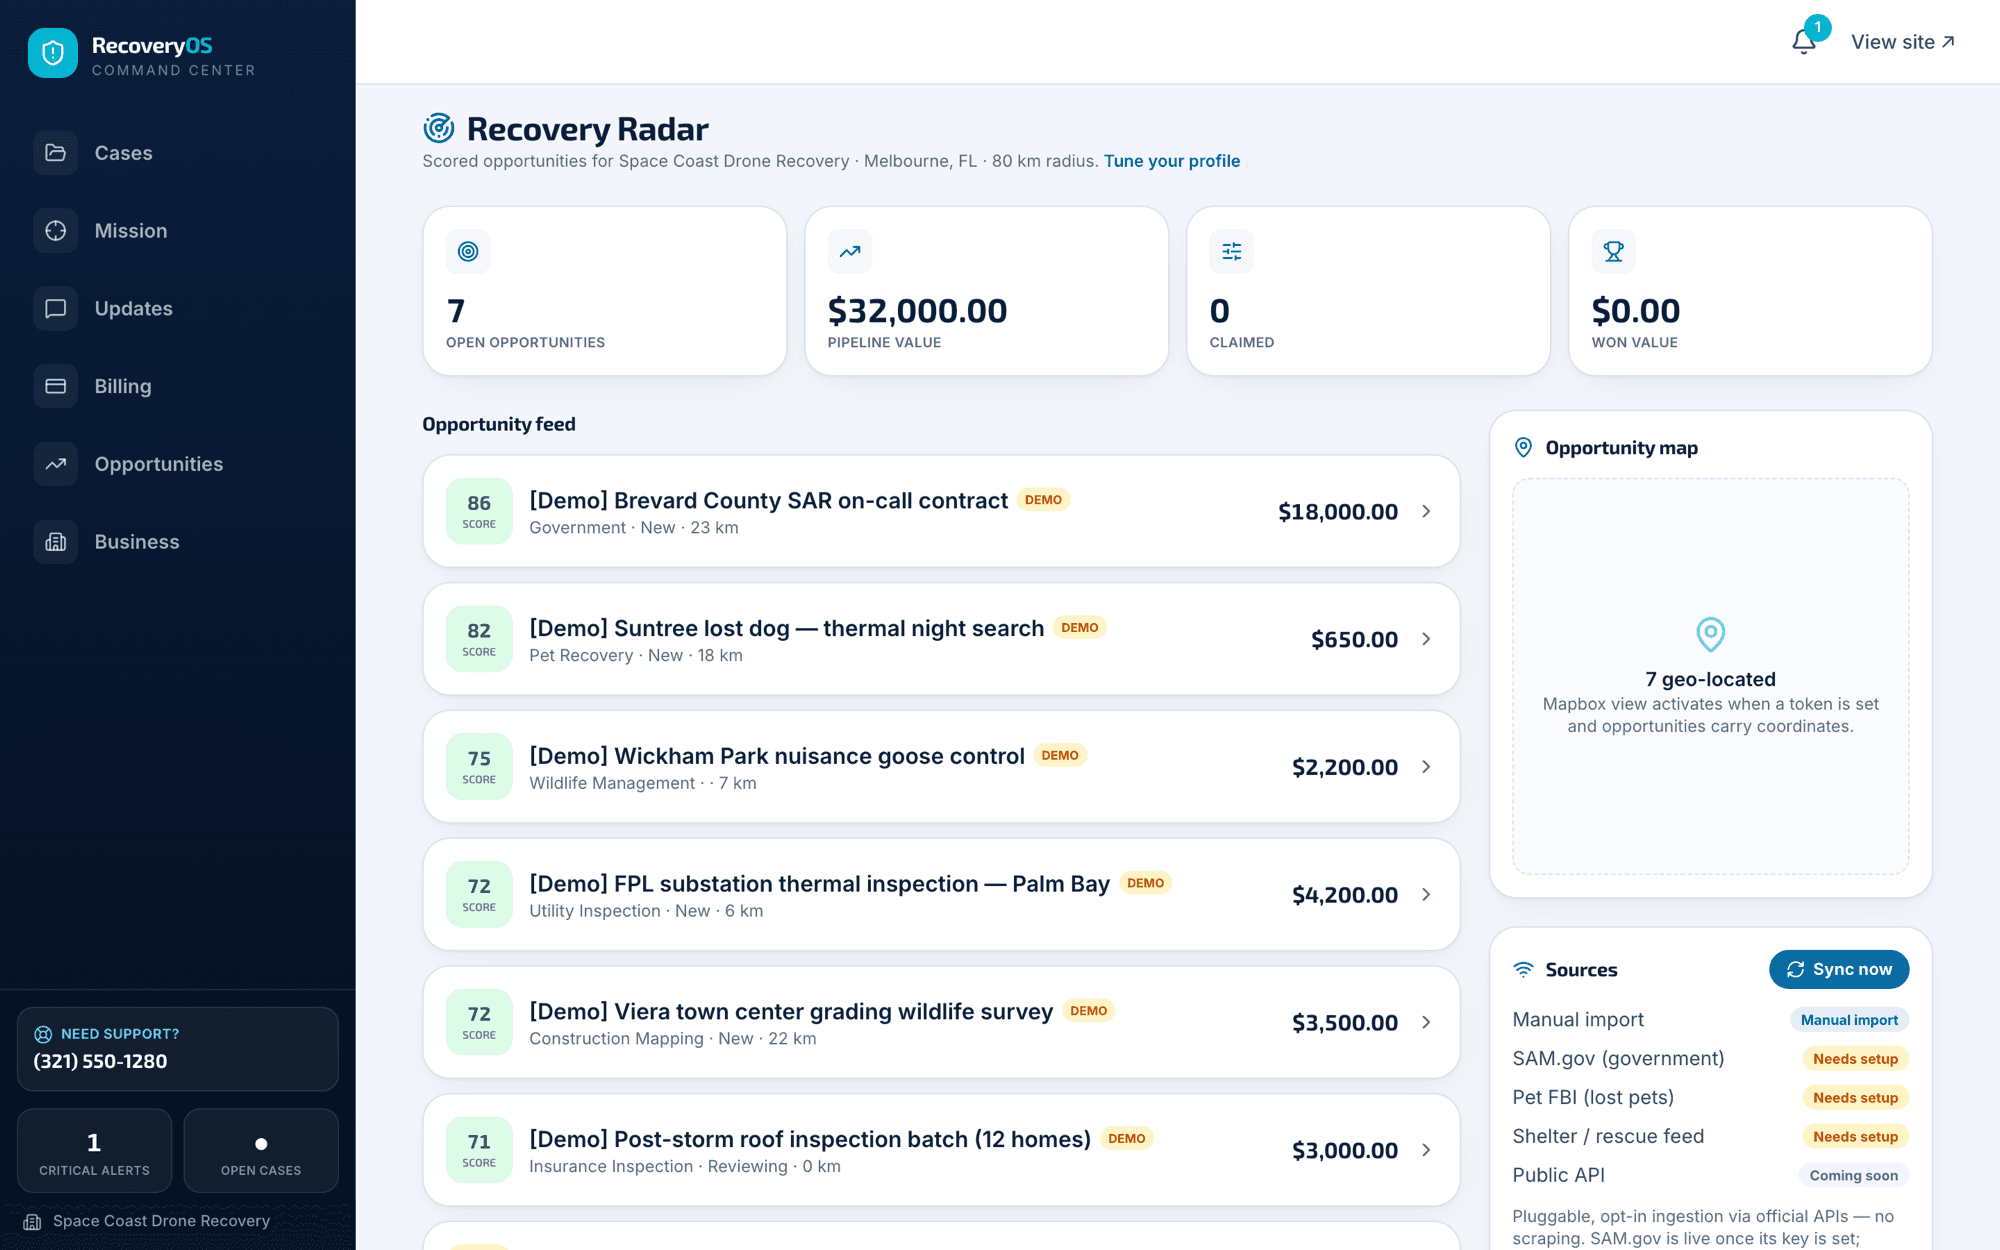The image size is (2000, 1250).
Task: Open the notifications bell icon
Action: pos(1803,42)
